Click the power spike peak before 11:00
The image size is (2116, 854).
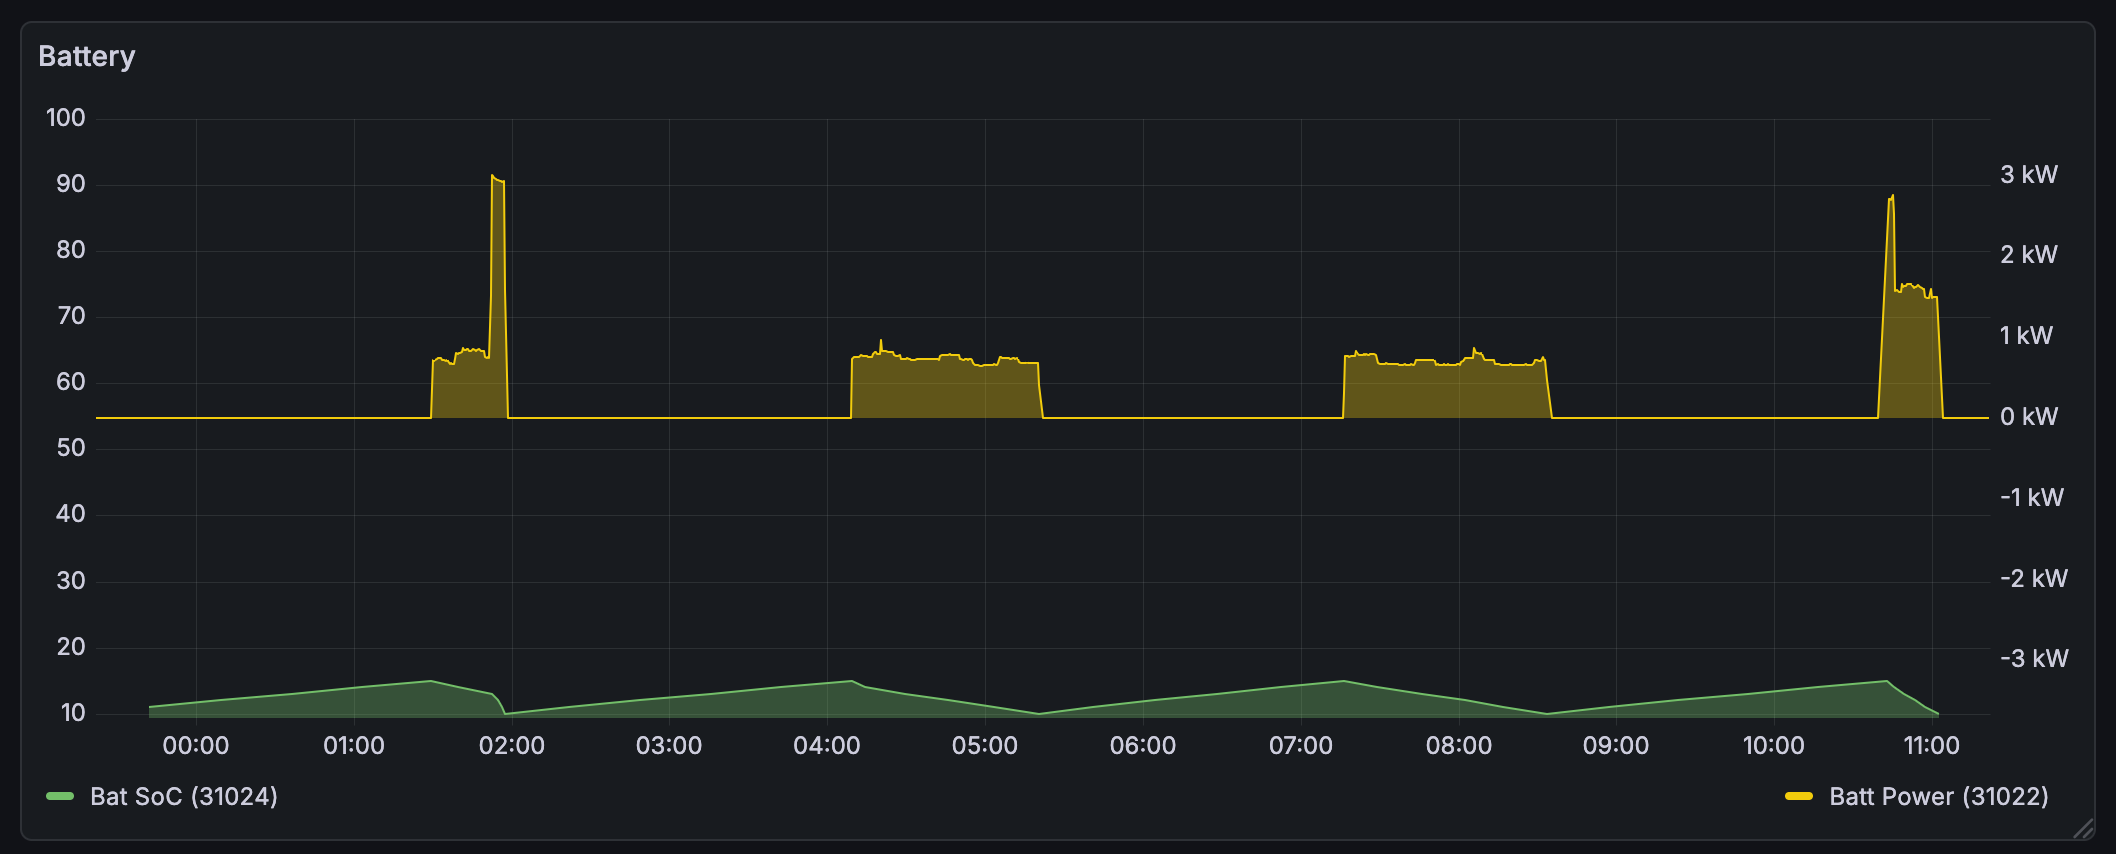point(1890,198)
